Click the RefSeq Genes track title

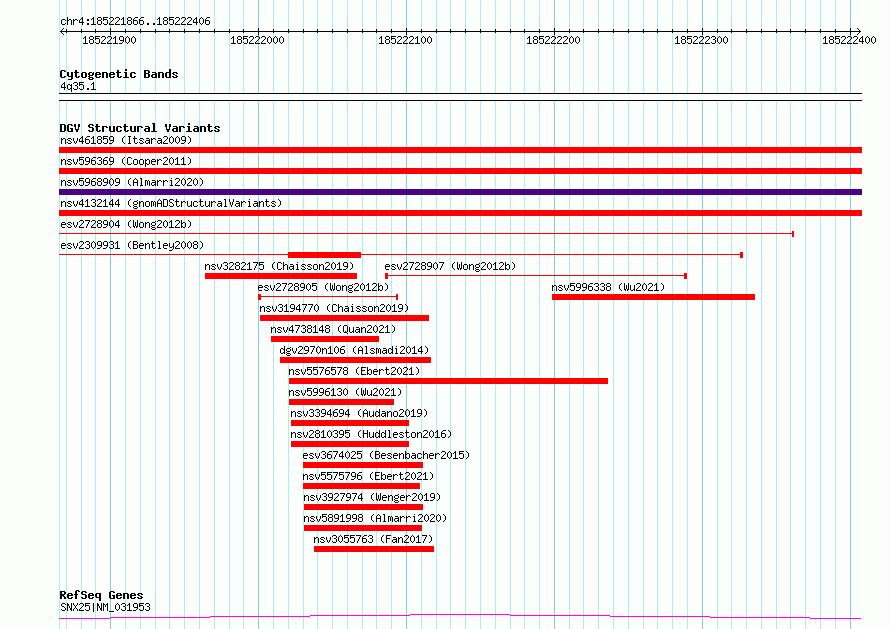coord(101,596)
